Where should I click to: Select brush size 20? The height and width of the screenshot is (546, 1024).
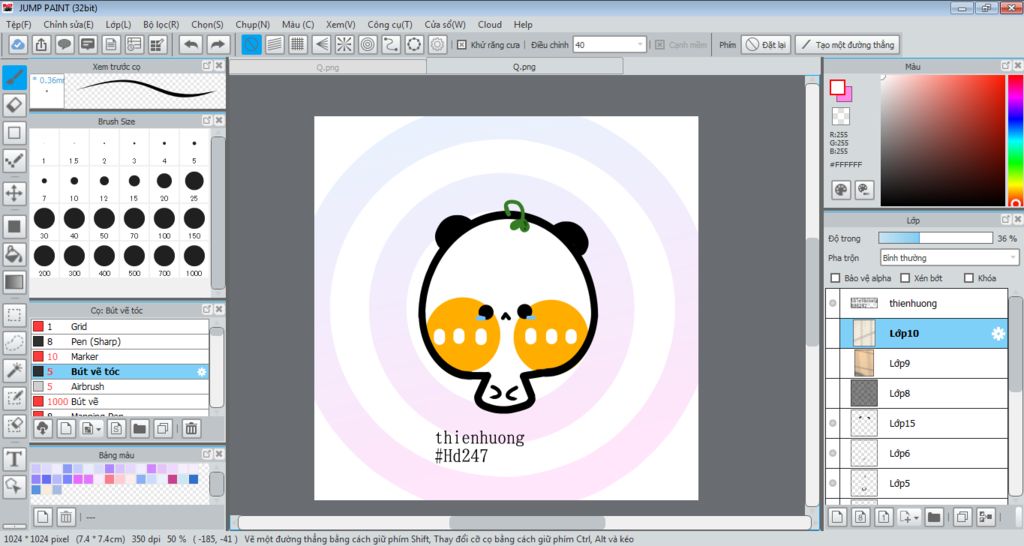coord(164,185)
